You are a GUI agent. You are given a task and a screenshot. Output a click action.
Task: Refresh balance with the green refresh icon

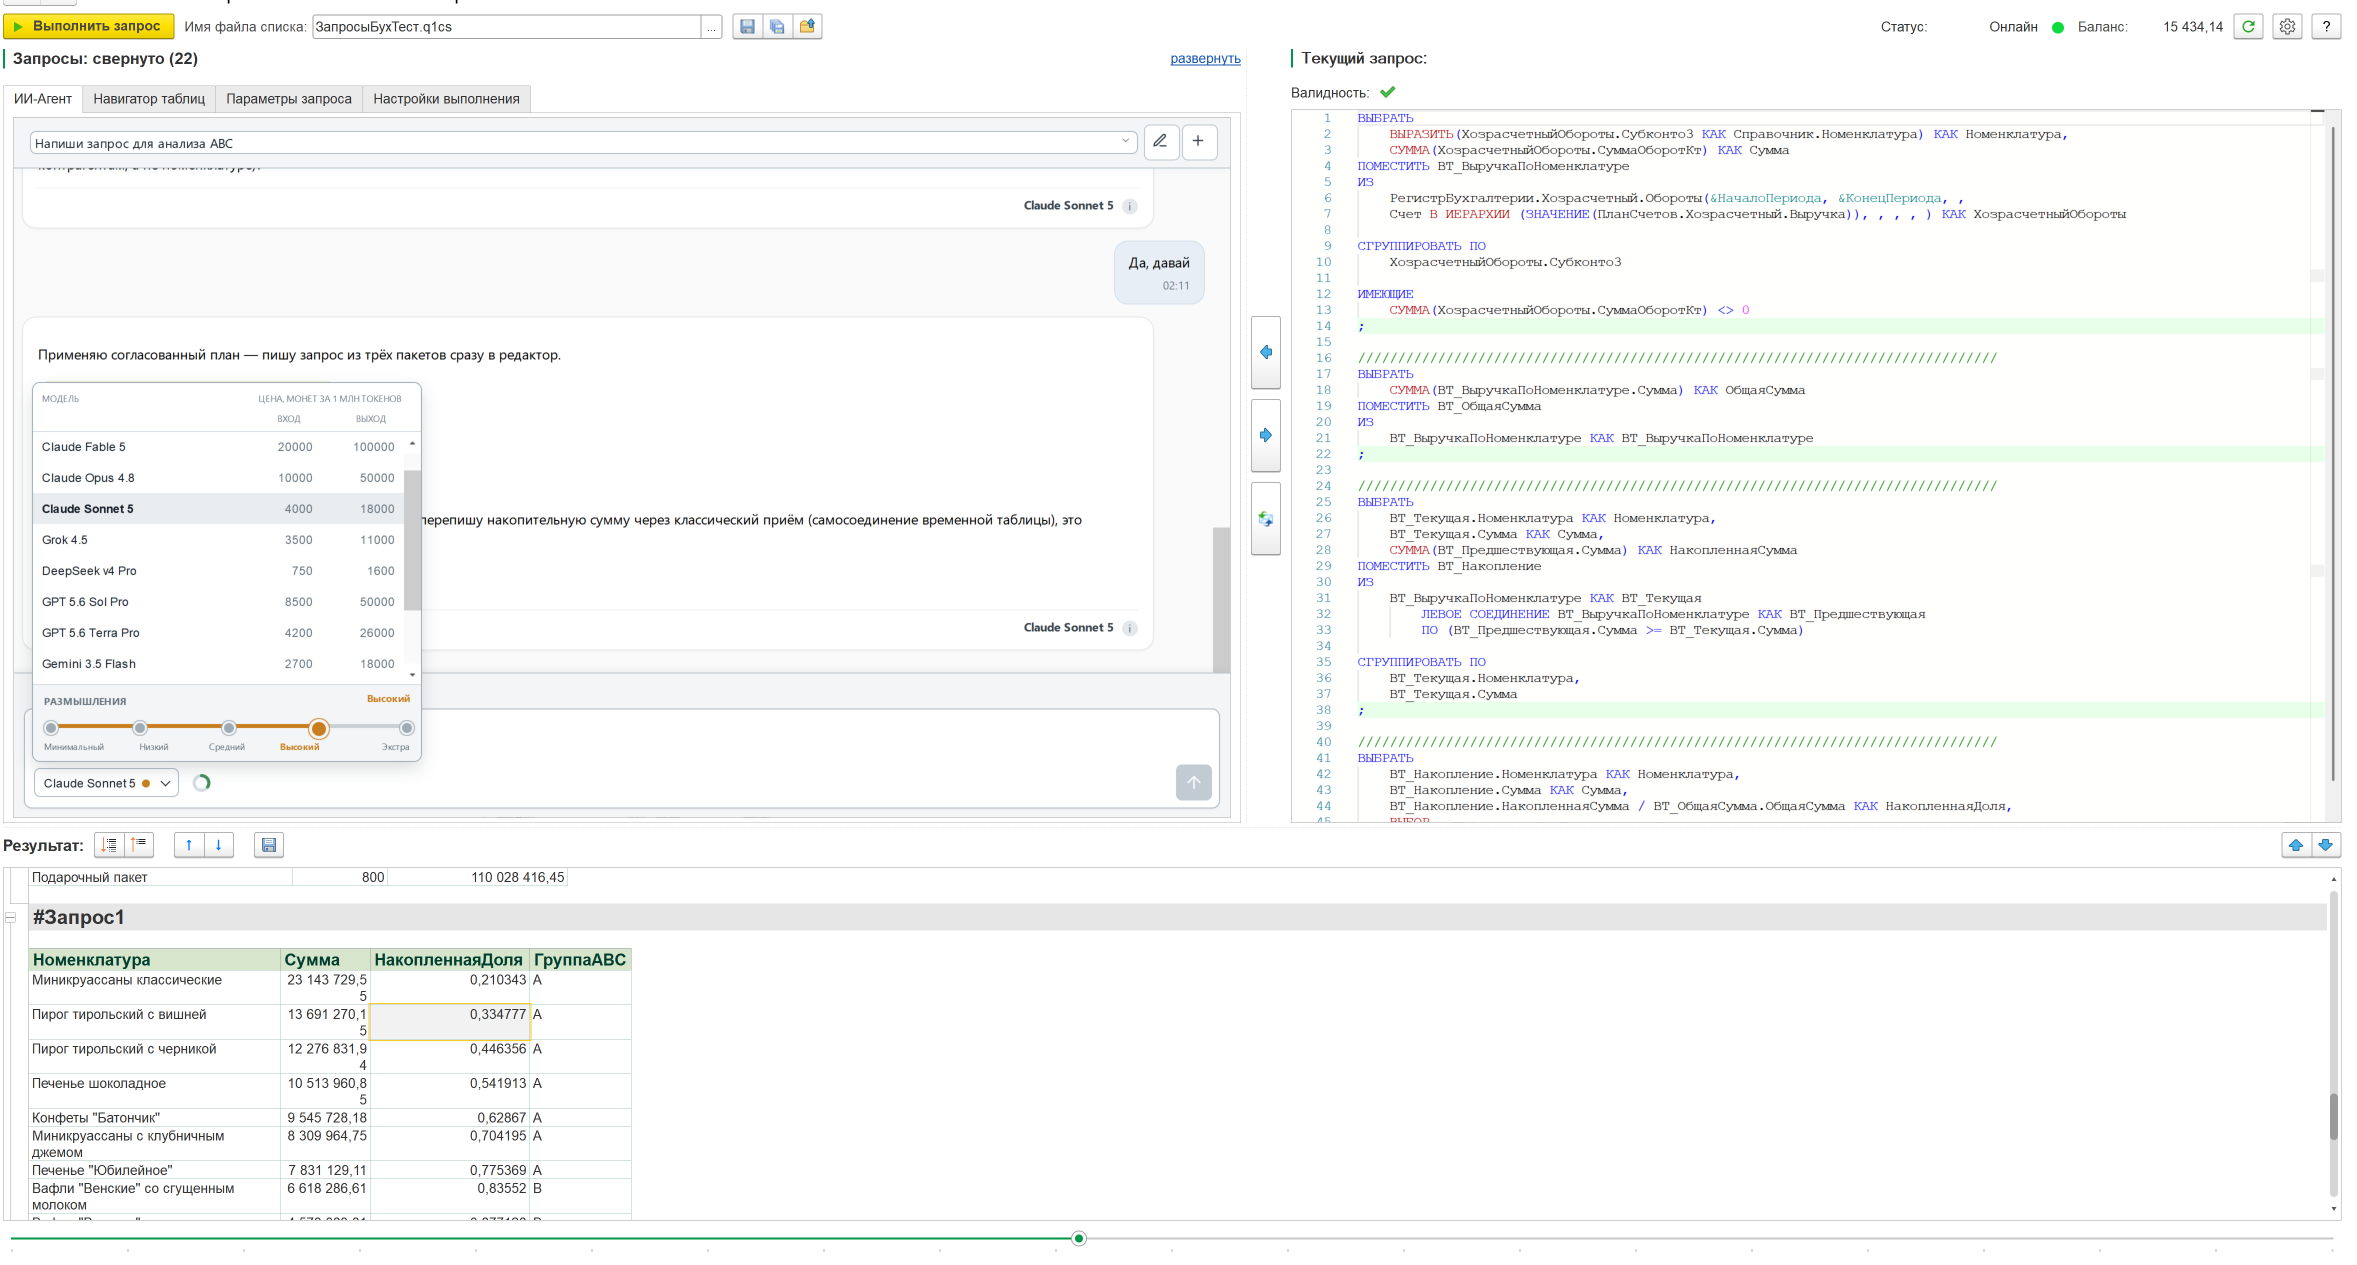click(x=2248, y=27)
